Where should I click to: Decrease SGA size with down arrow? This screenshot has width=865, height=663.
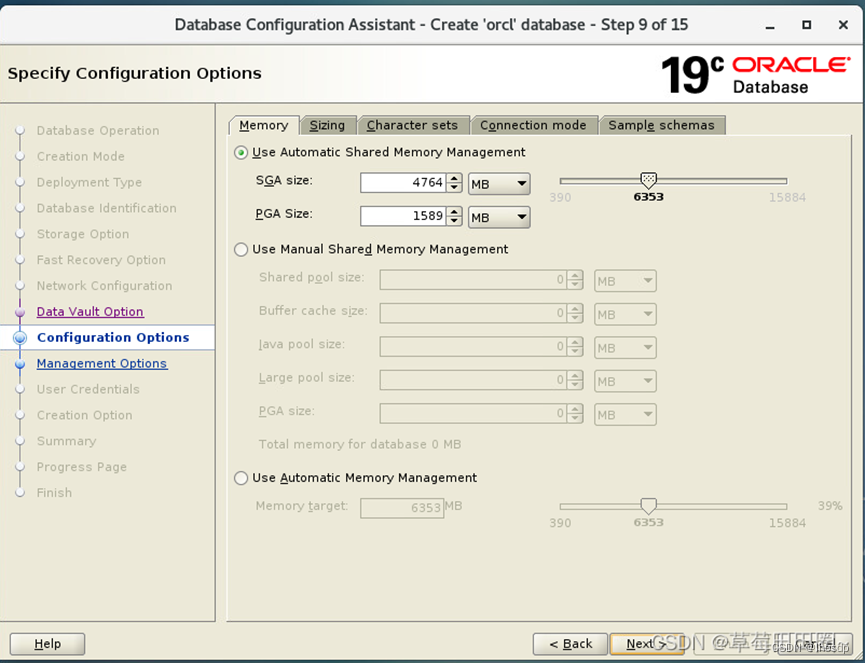(x=455, y=188)
